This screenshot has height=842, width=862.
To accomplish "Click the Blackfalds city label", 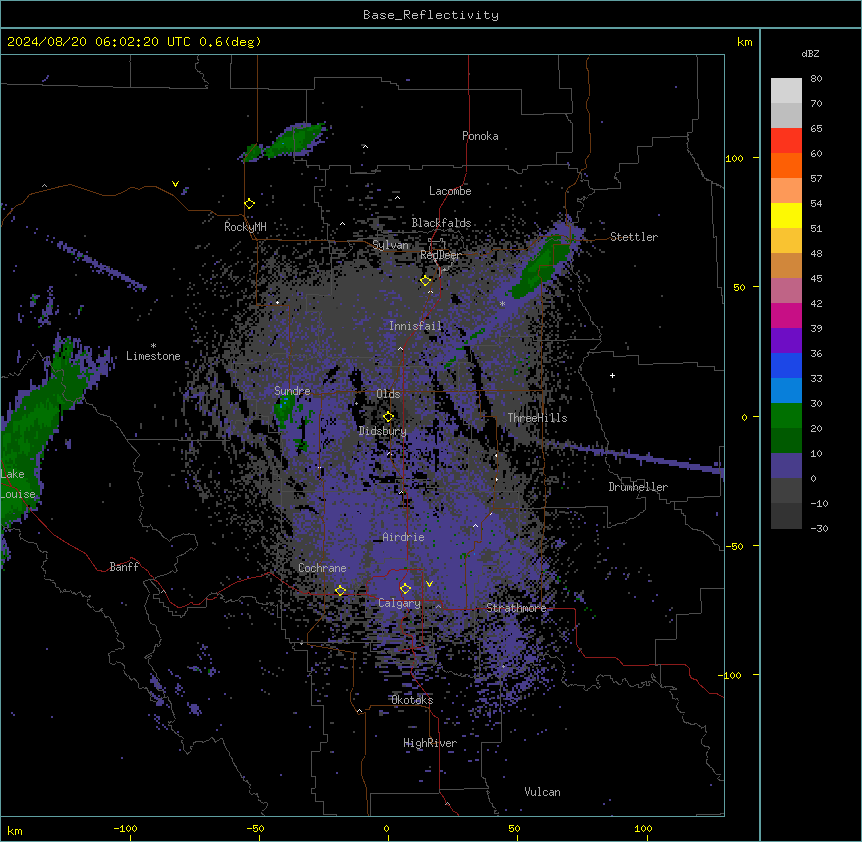I will 441,223.
